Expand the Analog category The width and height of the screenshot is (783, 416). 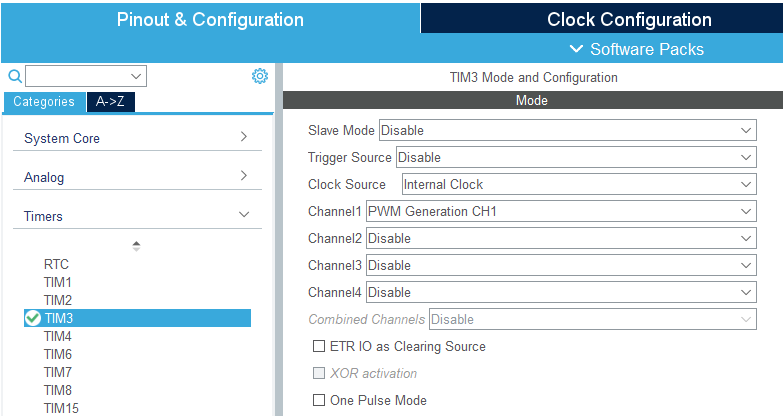137,177
